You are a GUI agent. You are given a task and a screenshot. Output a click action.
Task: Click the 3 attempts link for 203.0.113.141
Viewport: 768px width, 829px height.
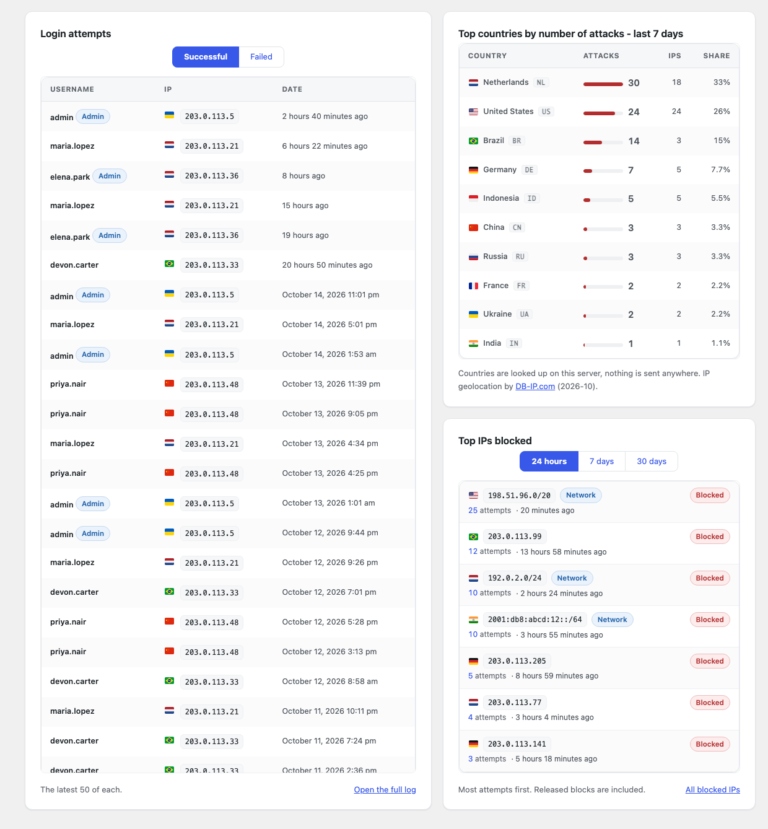pos(470,759)
